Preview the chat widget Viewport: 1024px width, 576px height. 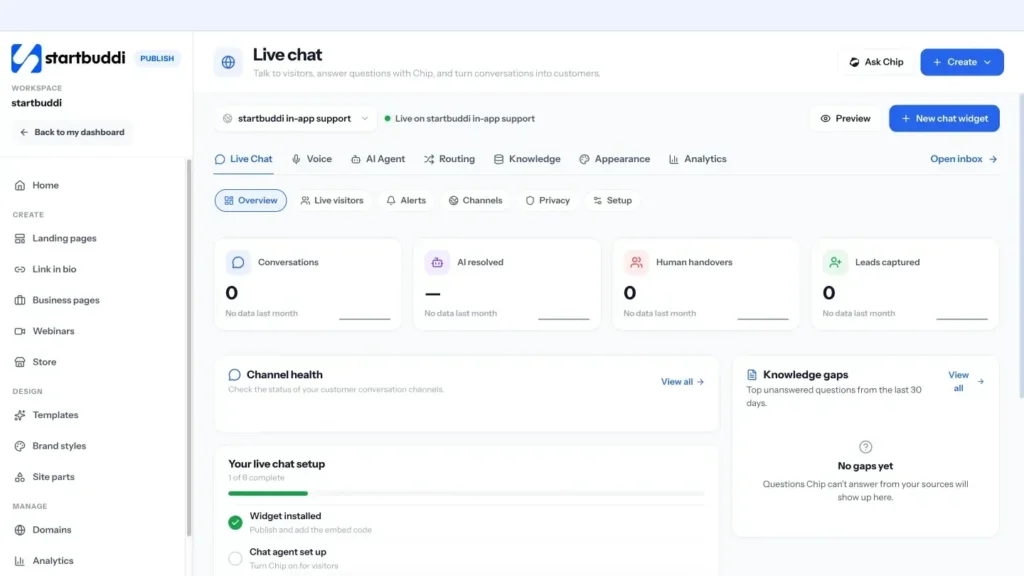pos(845,119)
